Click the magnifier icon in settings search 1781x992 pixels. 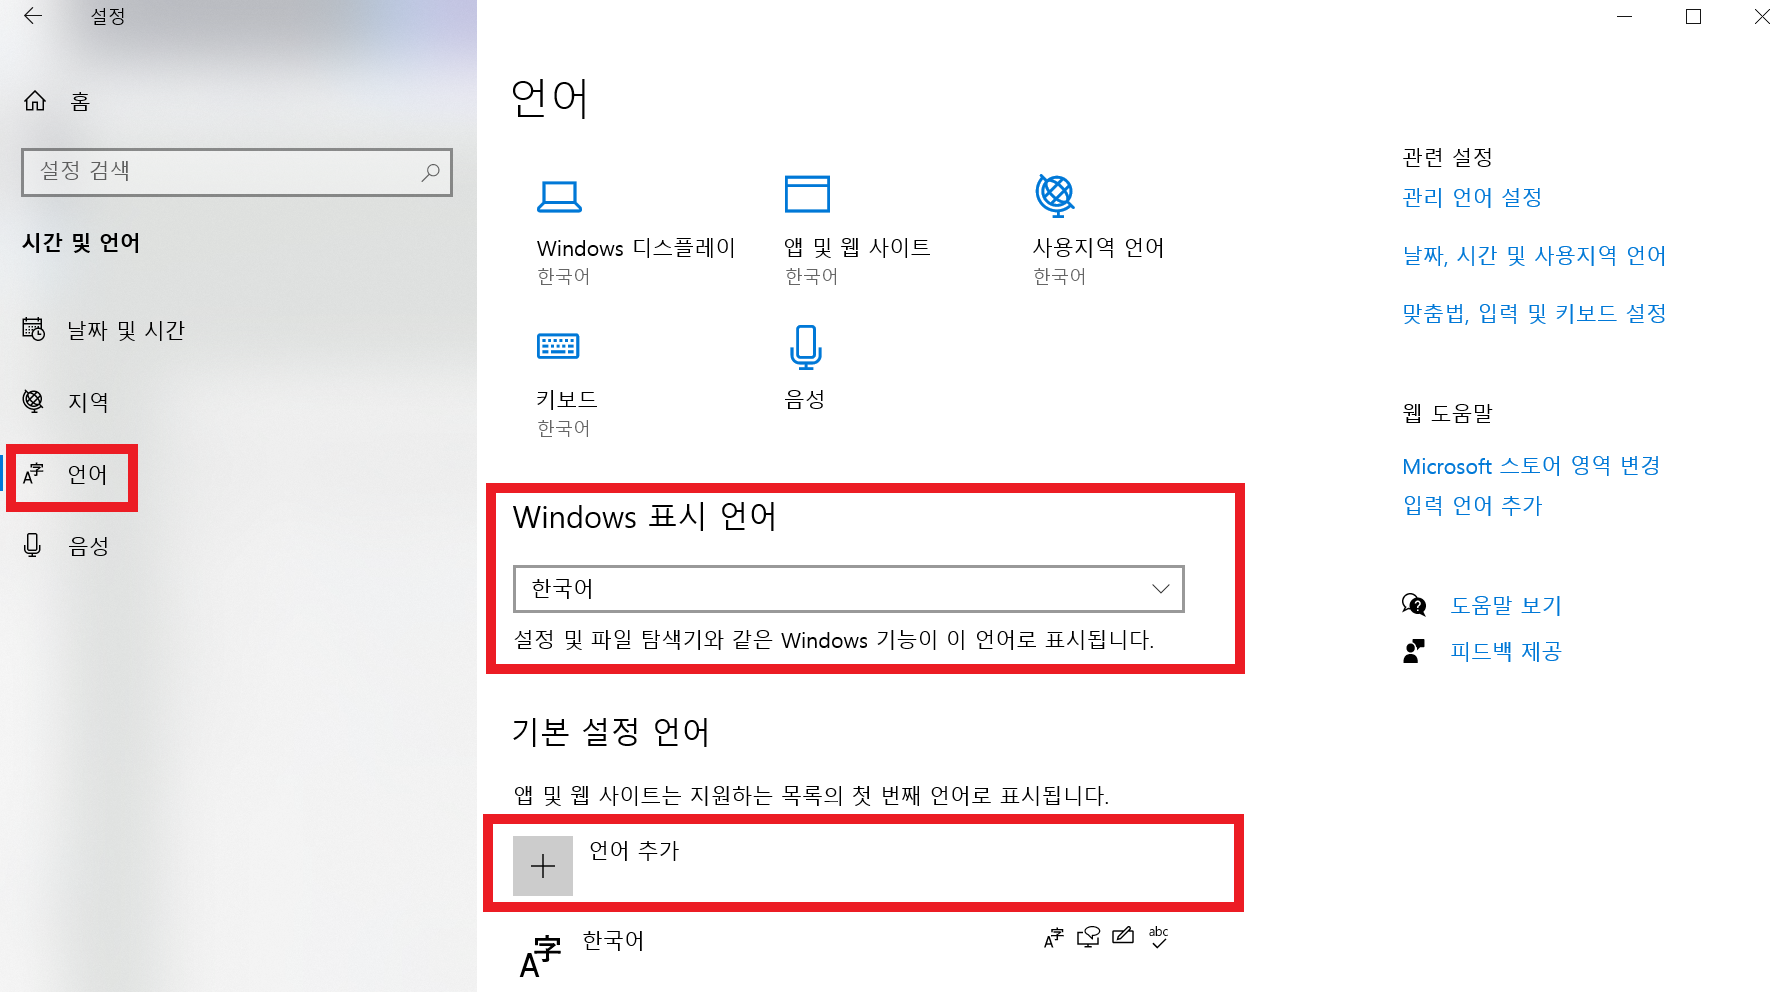(x=430, y=172)
